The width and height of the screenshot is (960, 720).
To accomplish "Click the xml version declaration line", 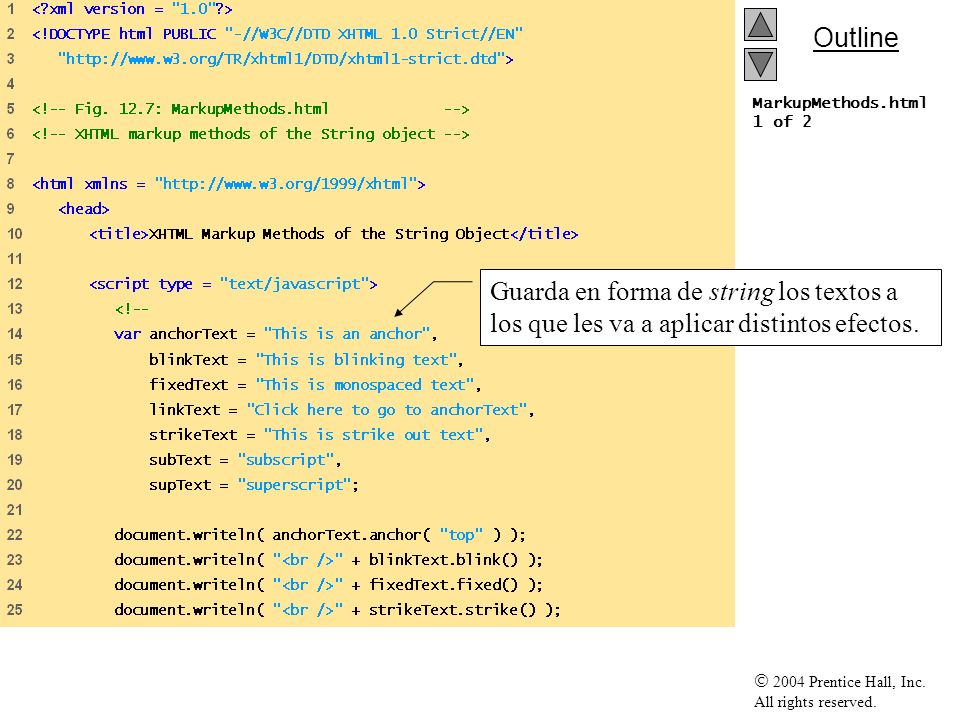I will click(132, 9).
